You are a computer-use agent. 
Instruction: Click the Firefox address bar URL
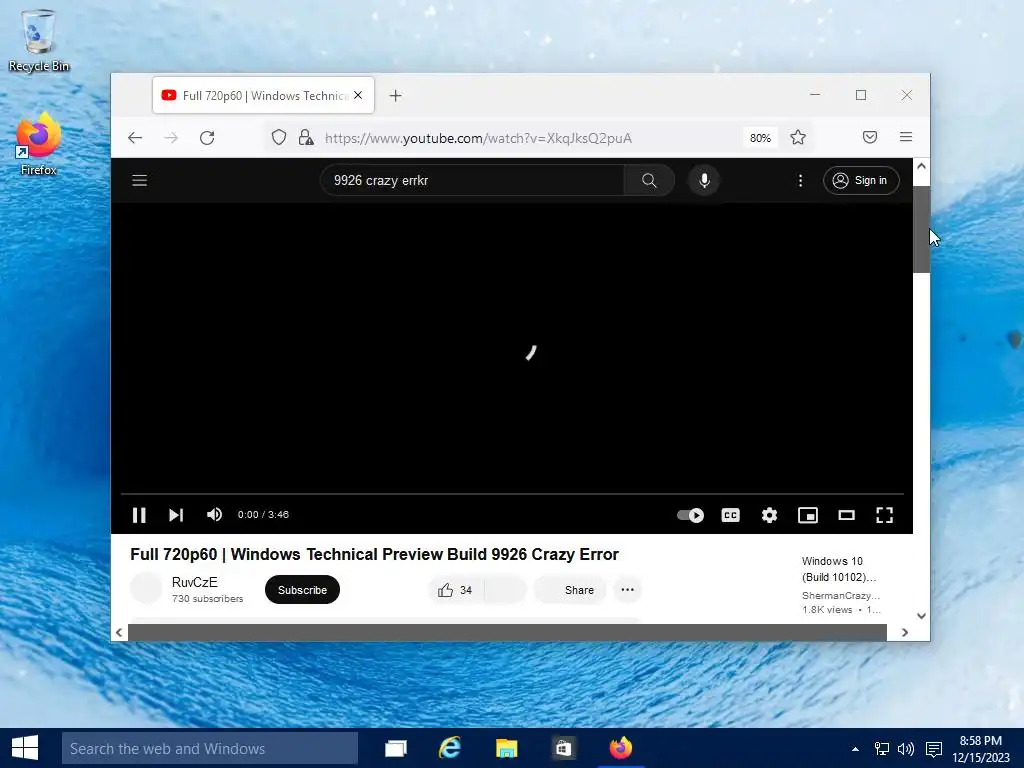[478, 138]
